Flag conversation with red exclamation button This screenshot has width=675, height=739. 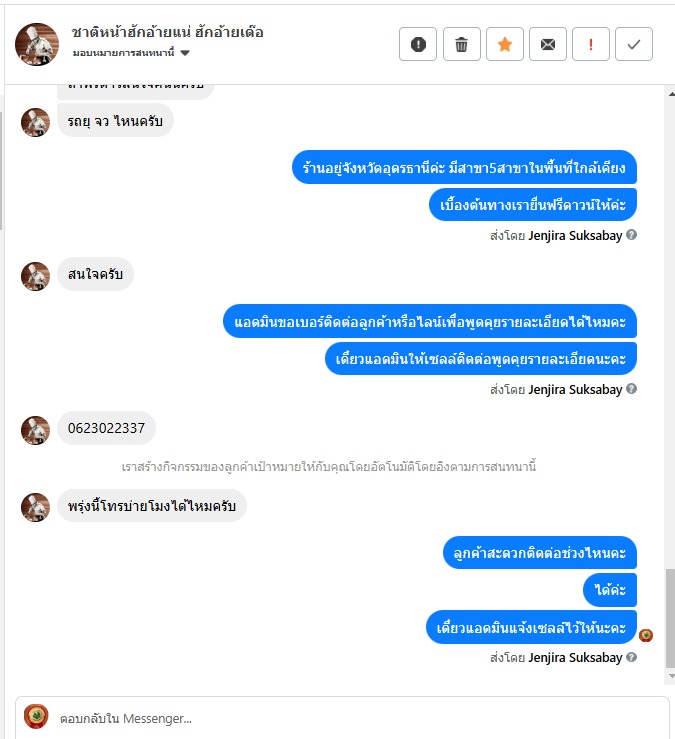591,44
